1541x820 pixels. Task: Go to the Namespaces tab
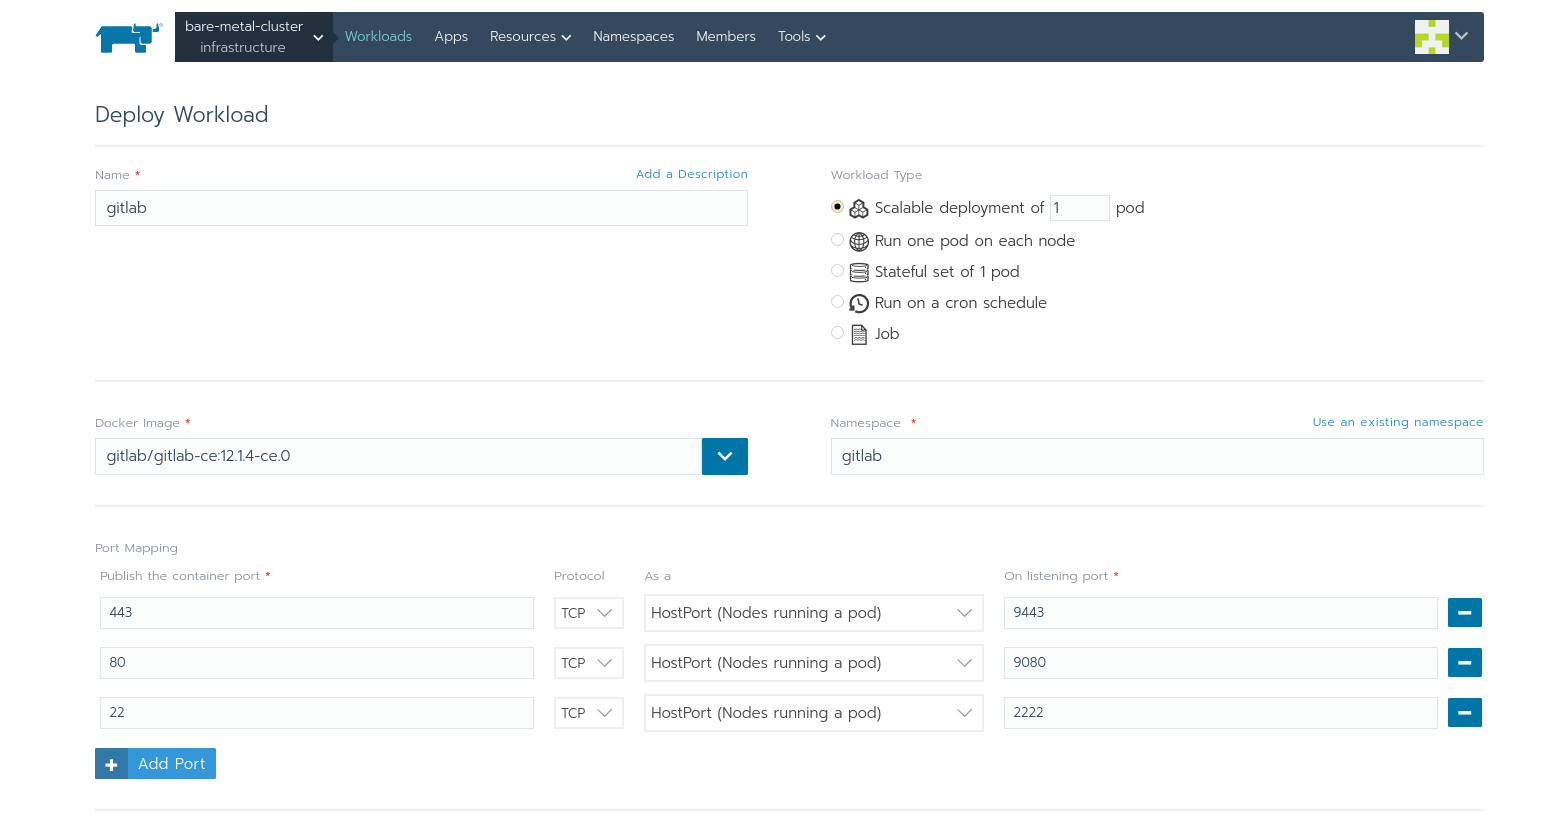click(633, 37)
